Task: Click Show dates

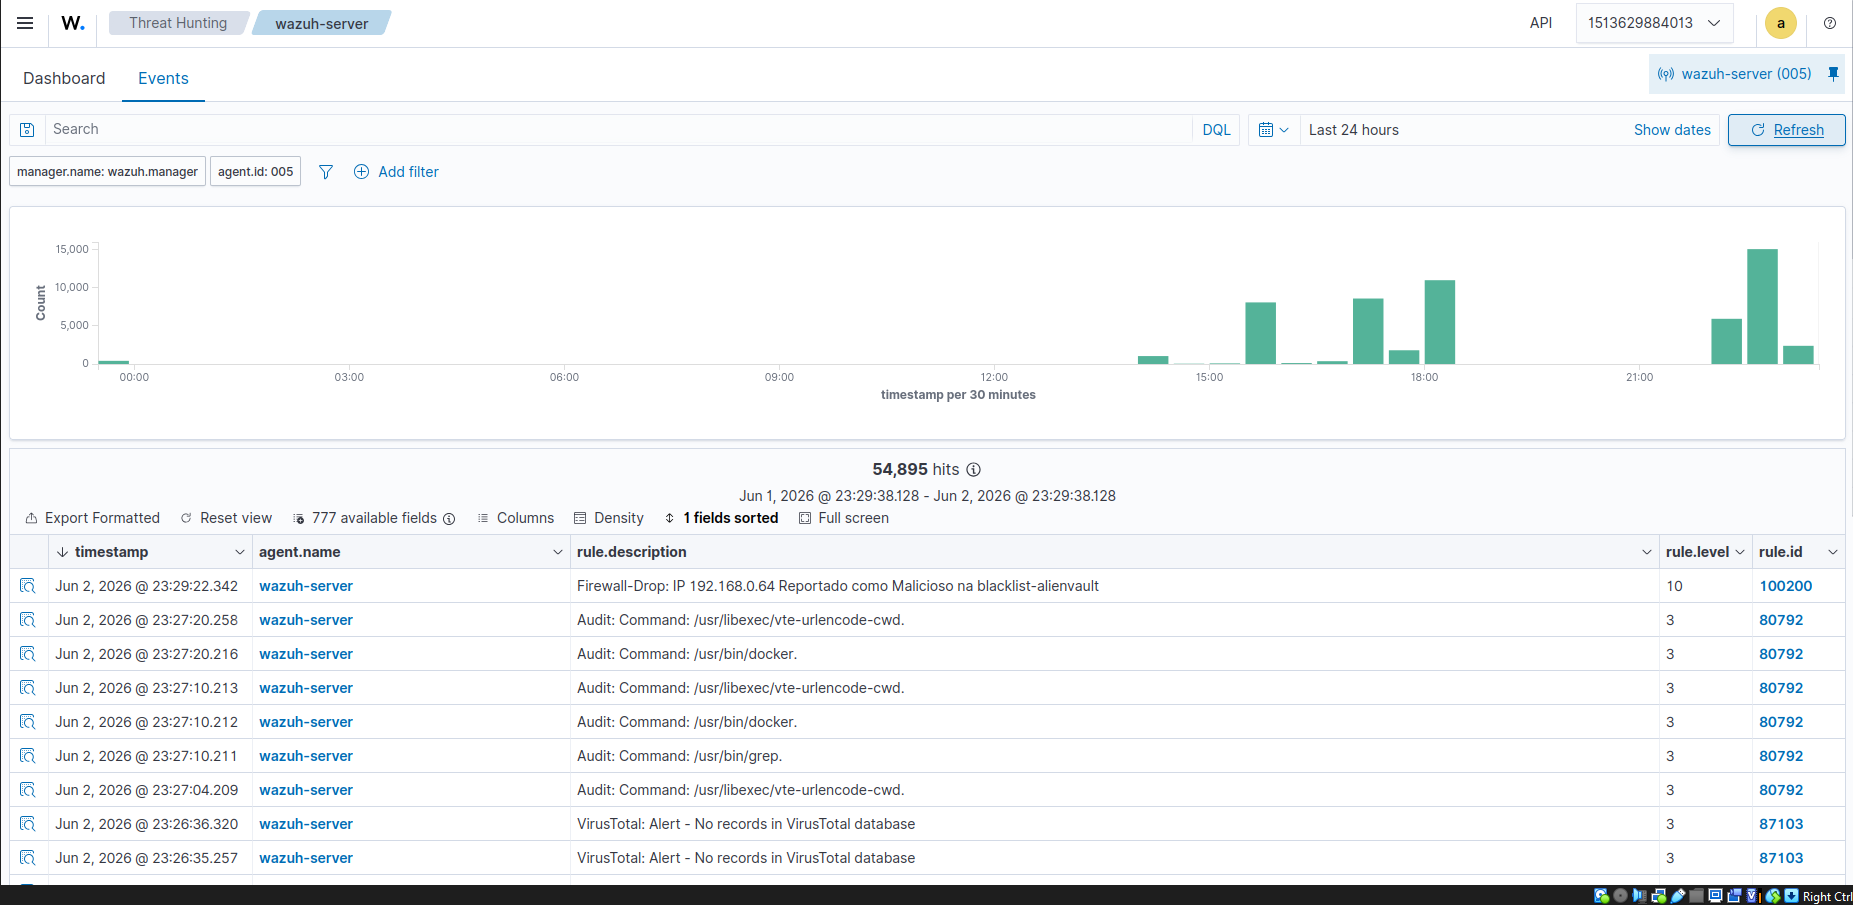Action: click(1672, 130)
